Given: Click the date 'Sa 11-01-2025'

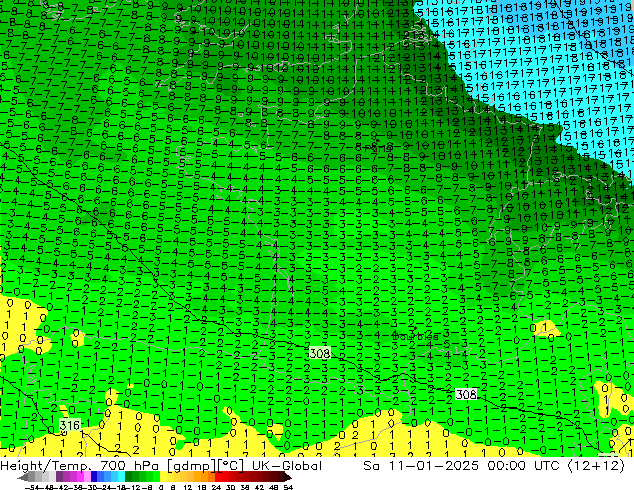Looking at the screenshot, I should [421, 466].
